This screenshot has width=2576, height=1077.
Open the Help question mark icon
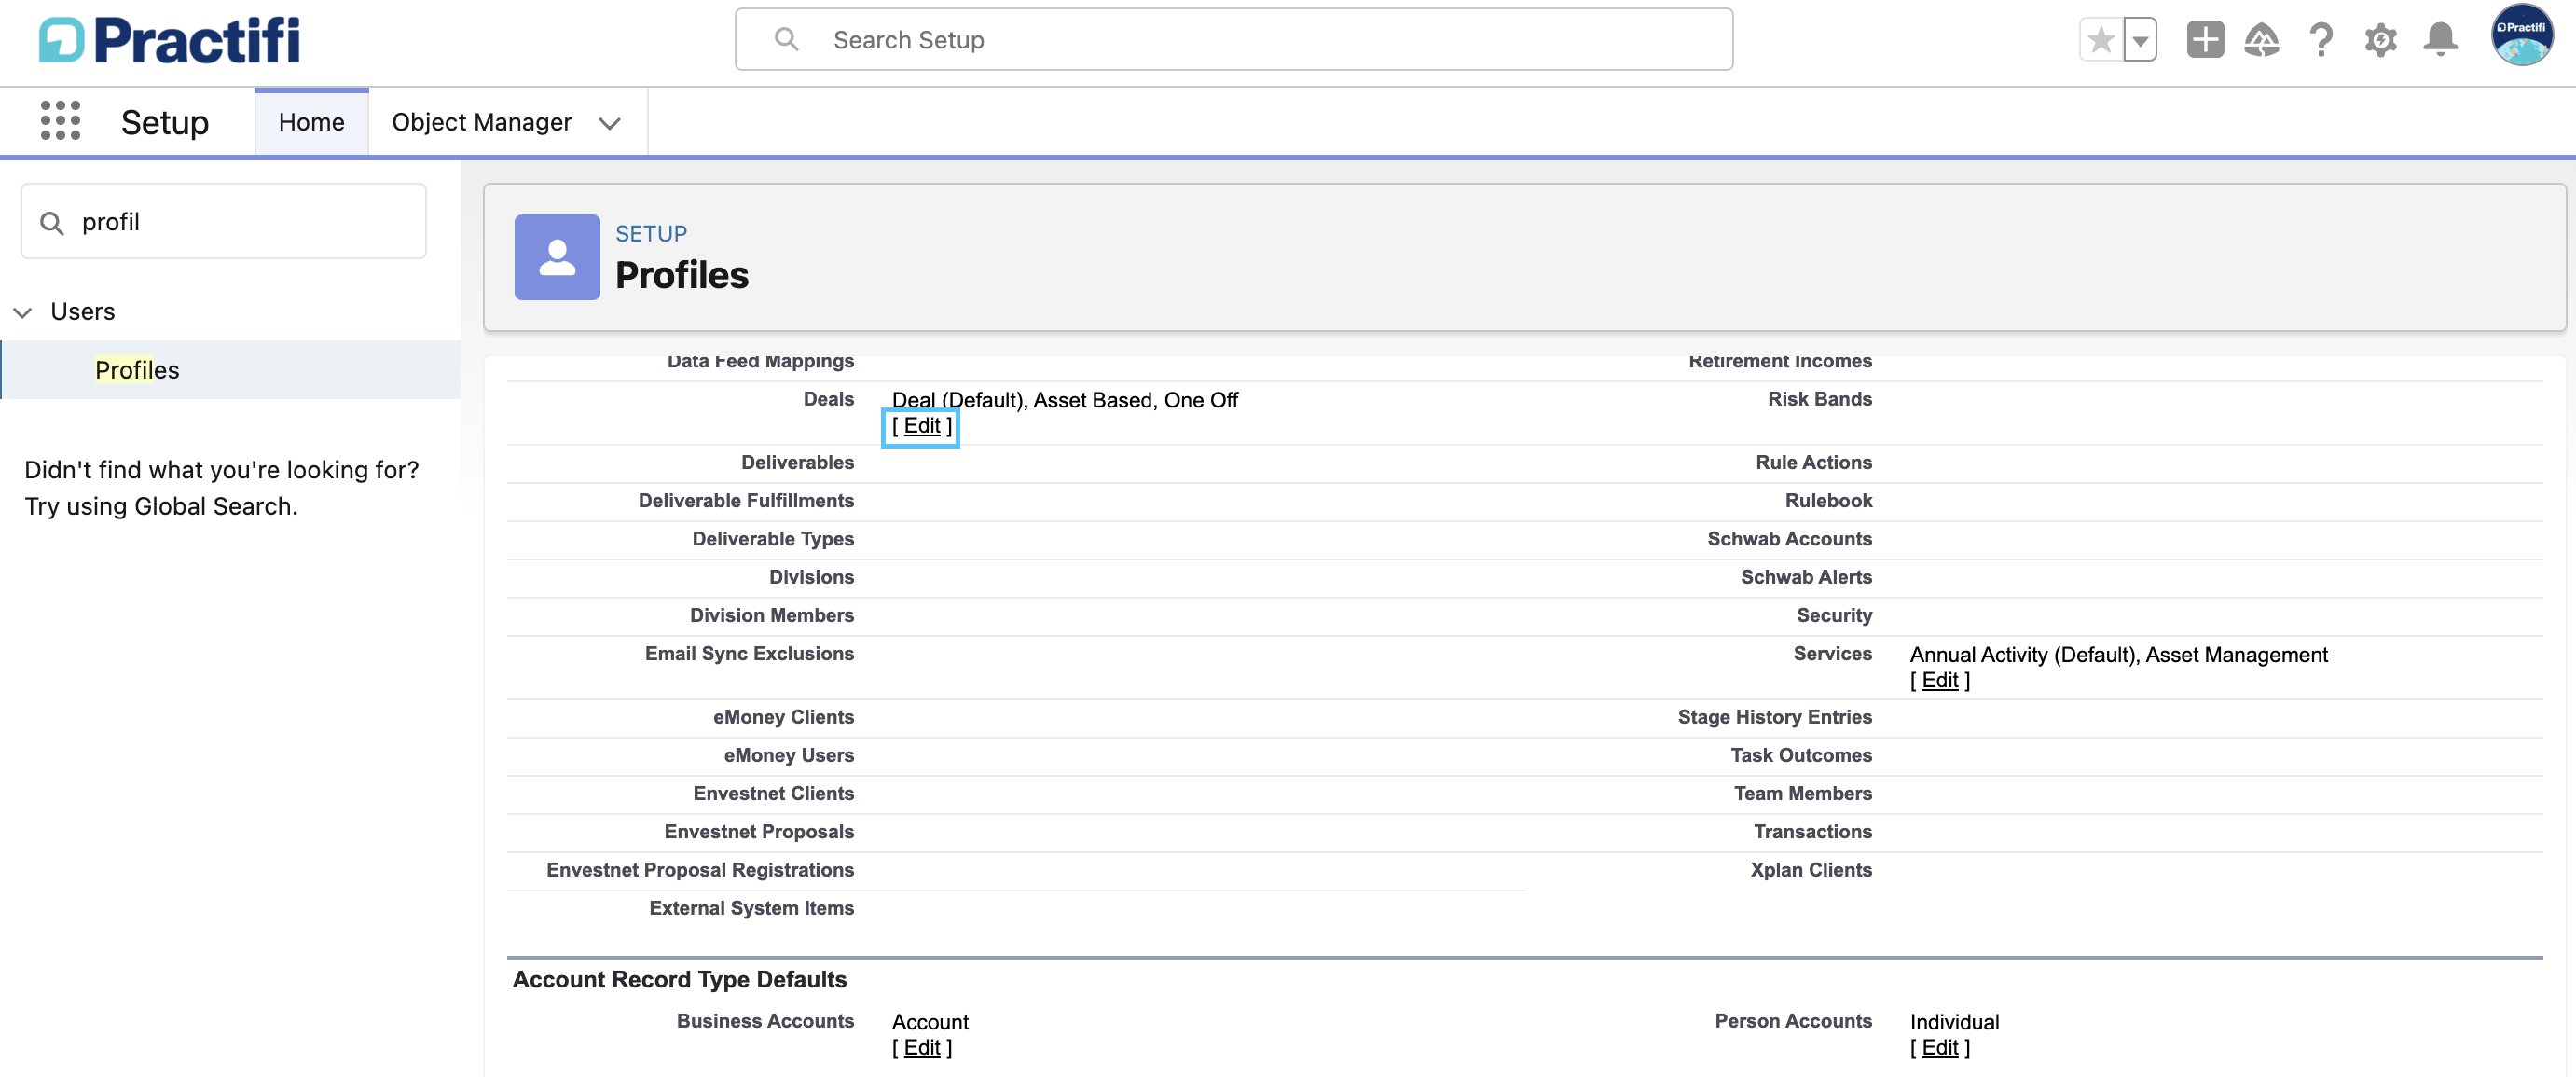2321,40
